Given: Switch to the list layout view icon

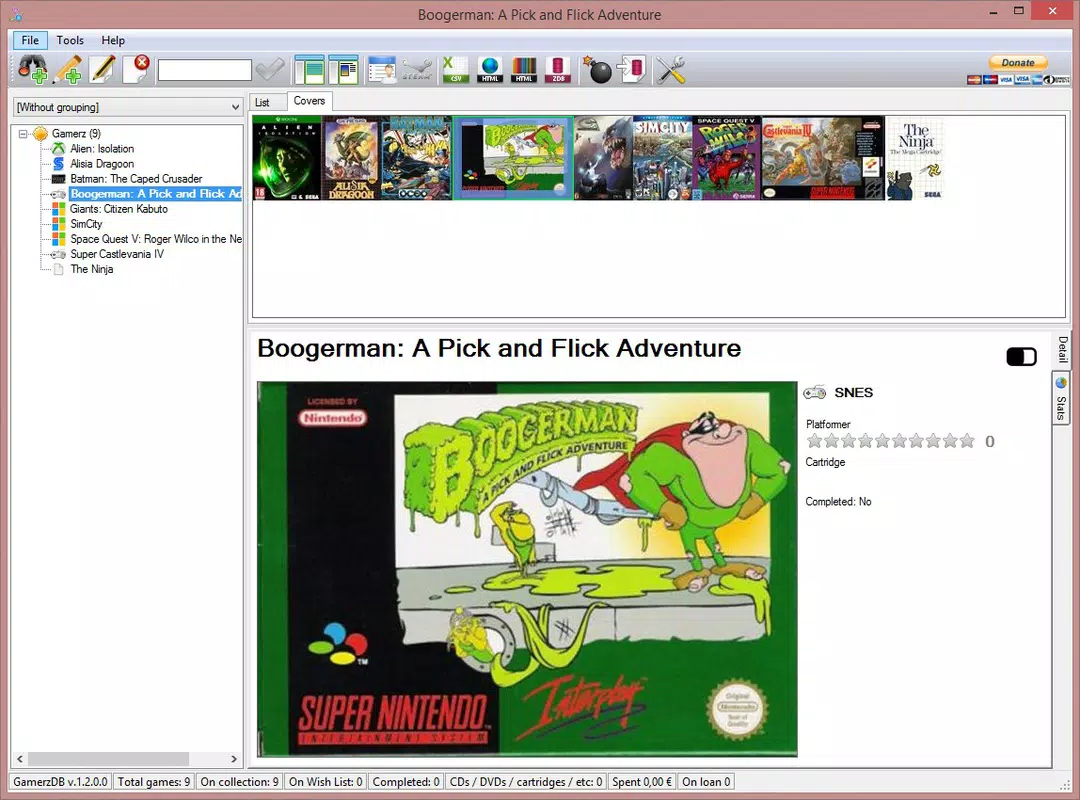Looking at the screenshot, I should tap(309, 70).
